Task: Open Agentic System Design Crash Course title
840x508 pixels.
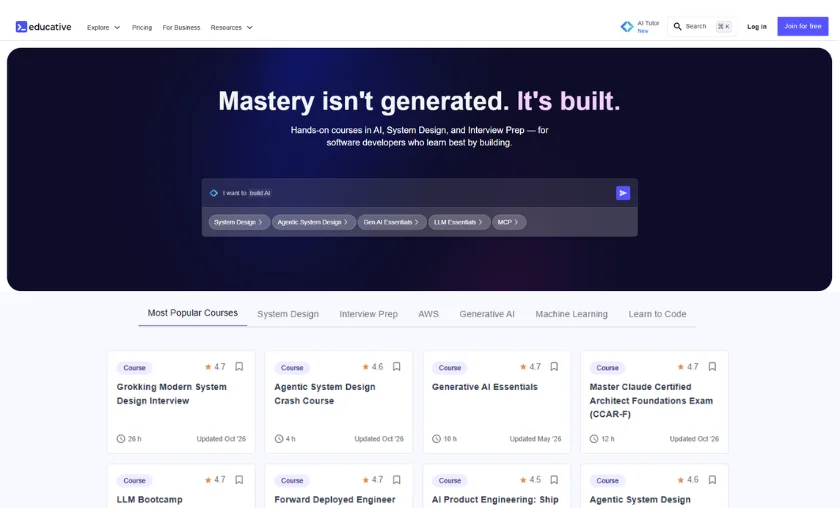Action: [x=325, y=394]
